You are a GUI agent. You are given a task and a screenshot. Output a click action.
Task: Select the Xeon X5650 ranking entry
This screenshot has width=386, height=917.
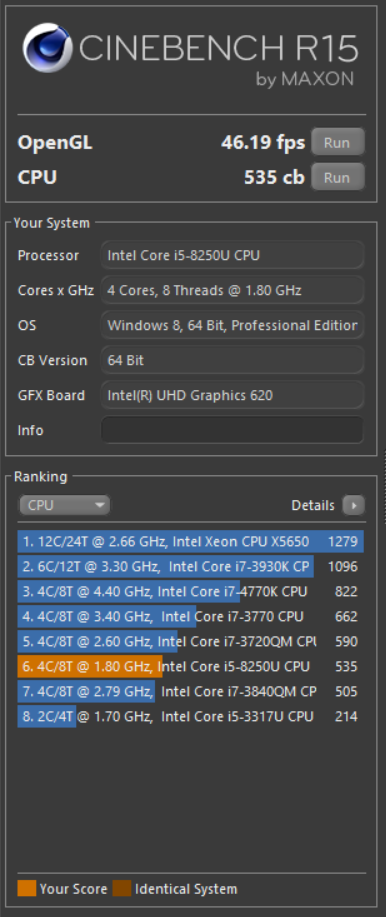pos(191,542)
